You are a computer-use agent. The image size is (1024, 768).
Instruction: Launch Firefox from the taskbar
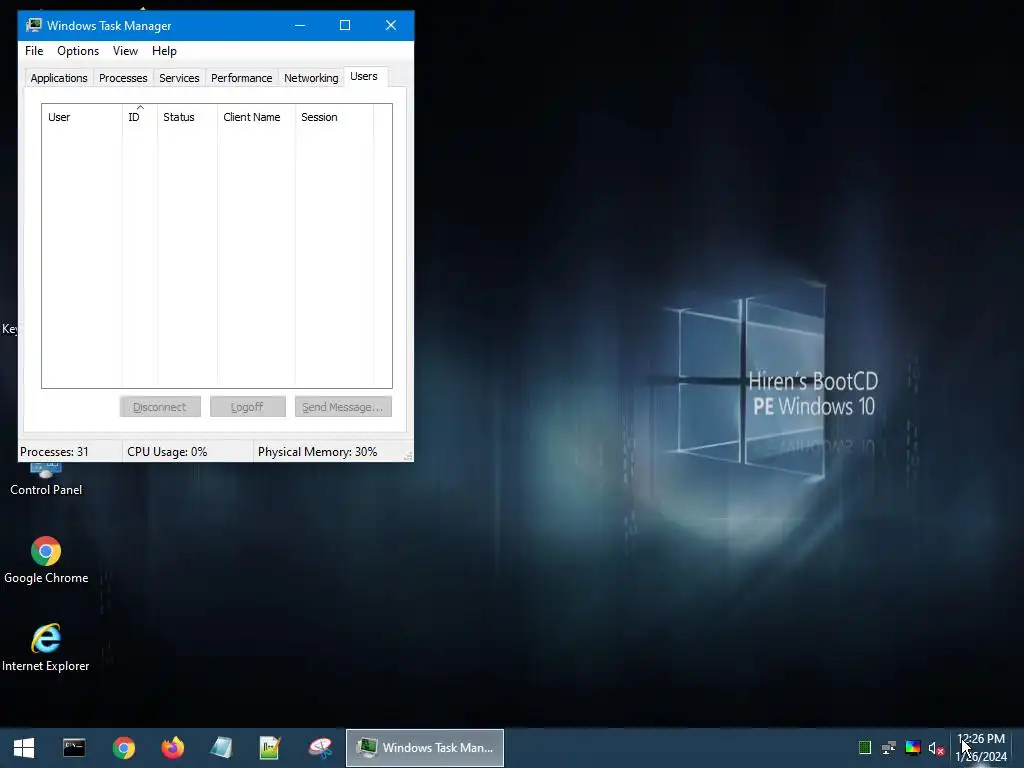(x=172, y=748)
